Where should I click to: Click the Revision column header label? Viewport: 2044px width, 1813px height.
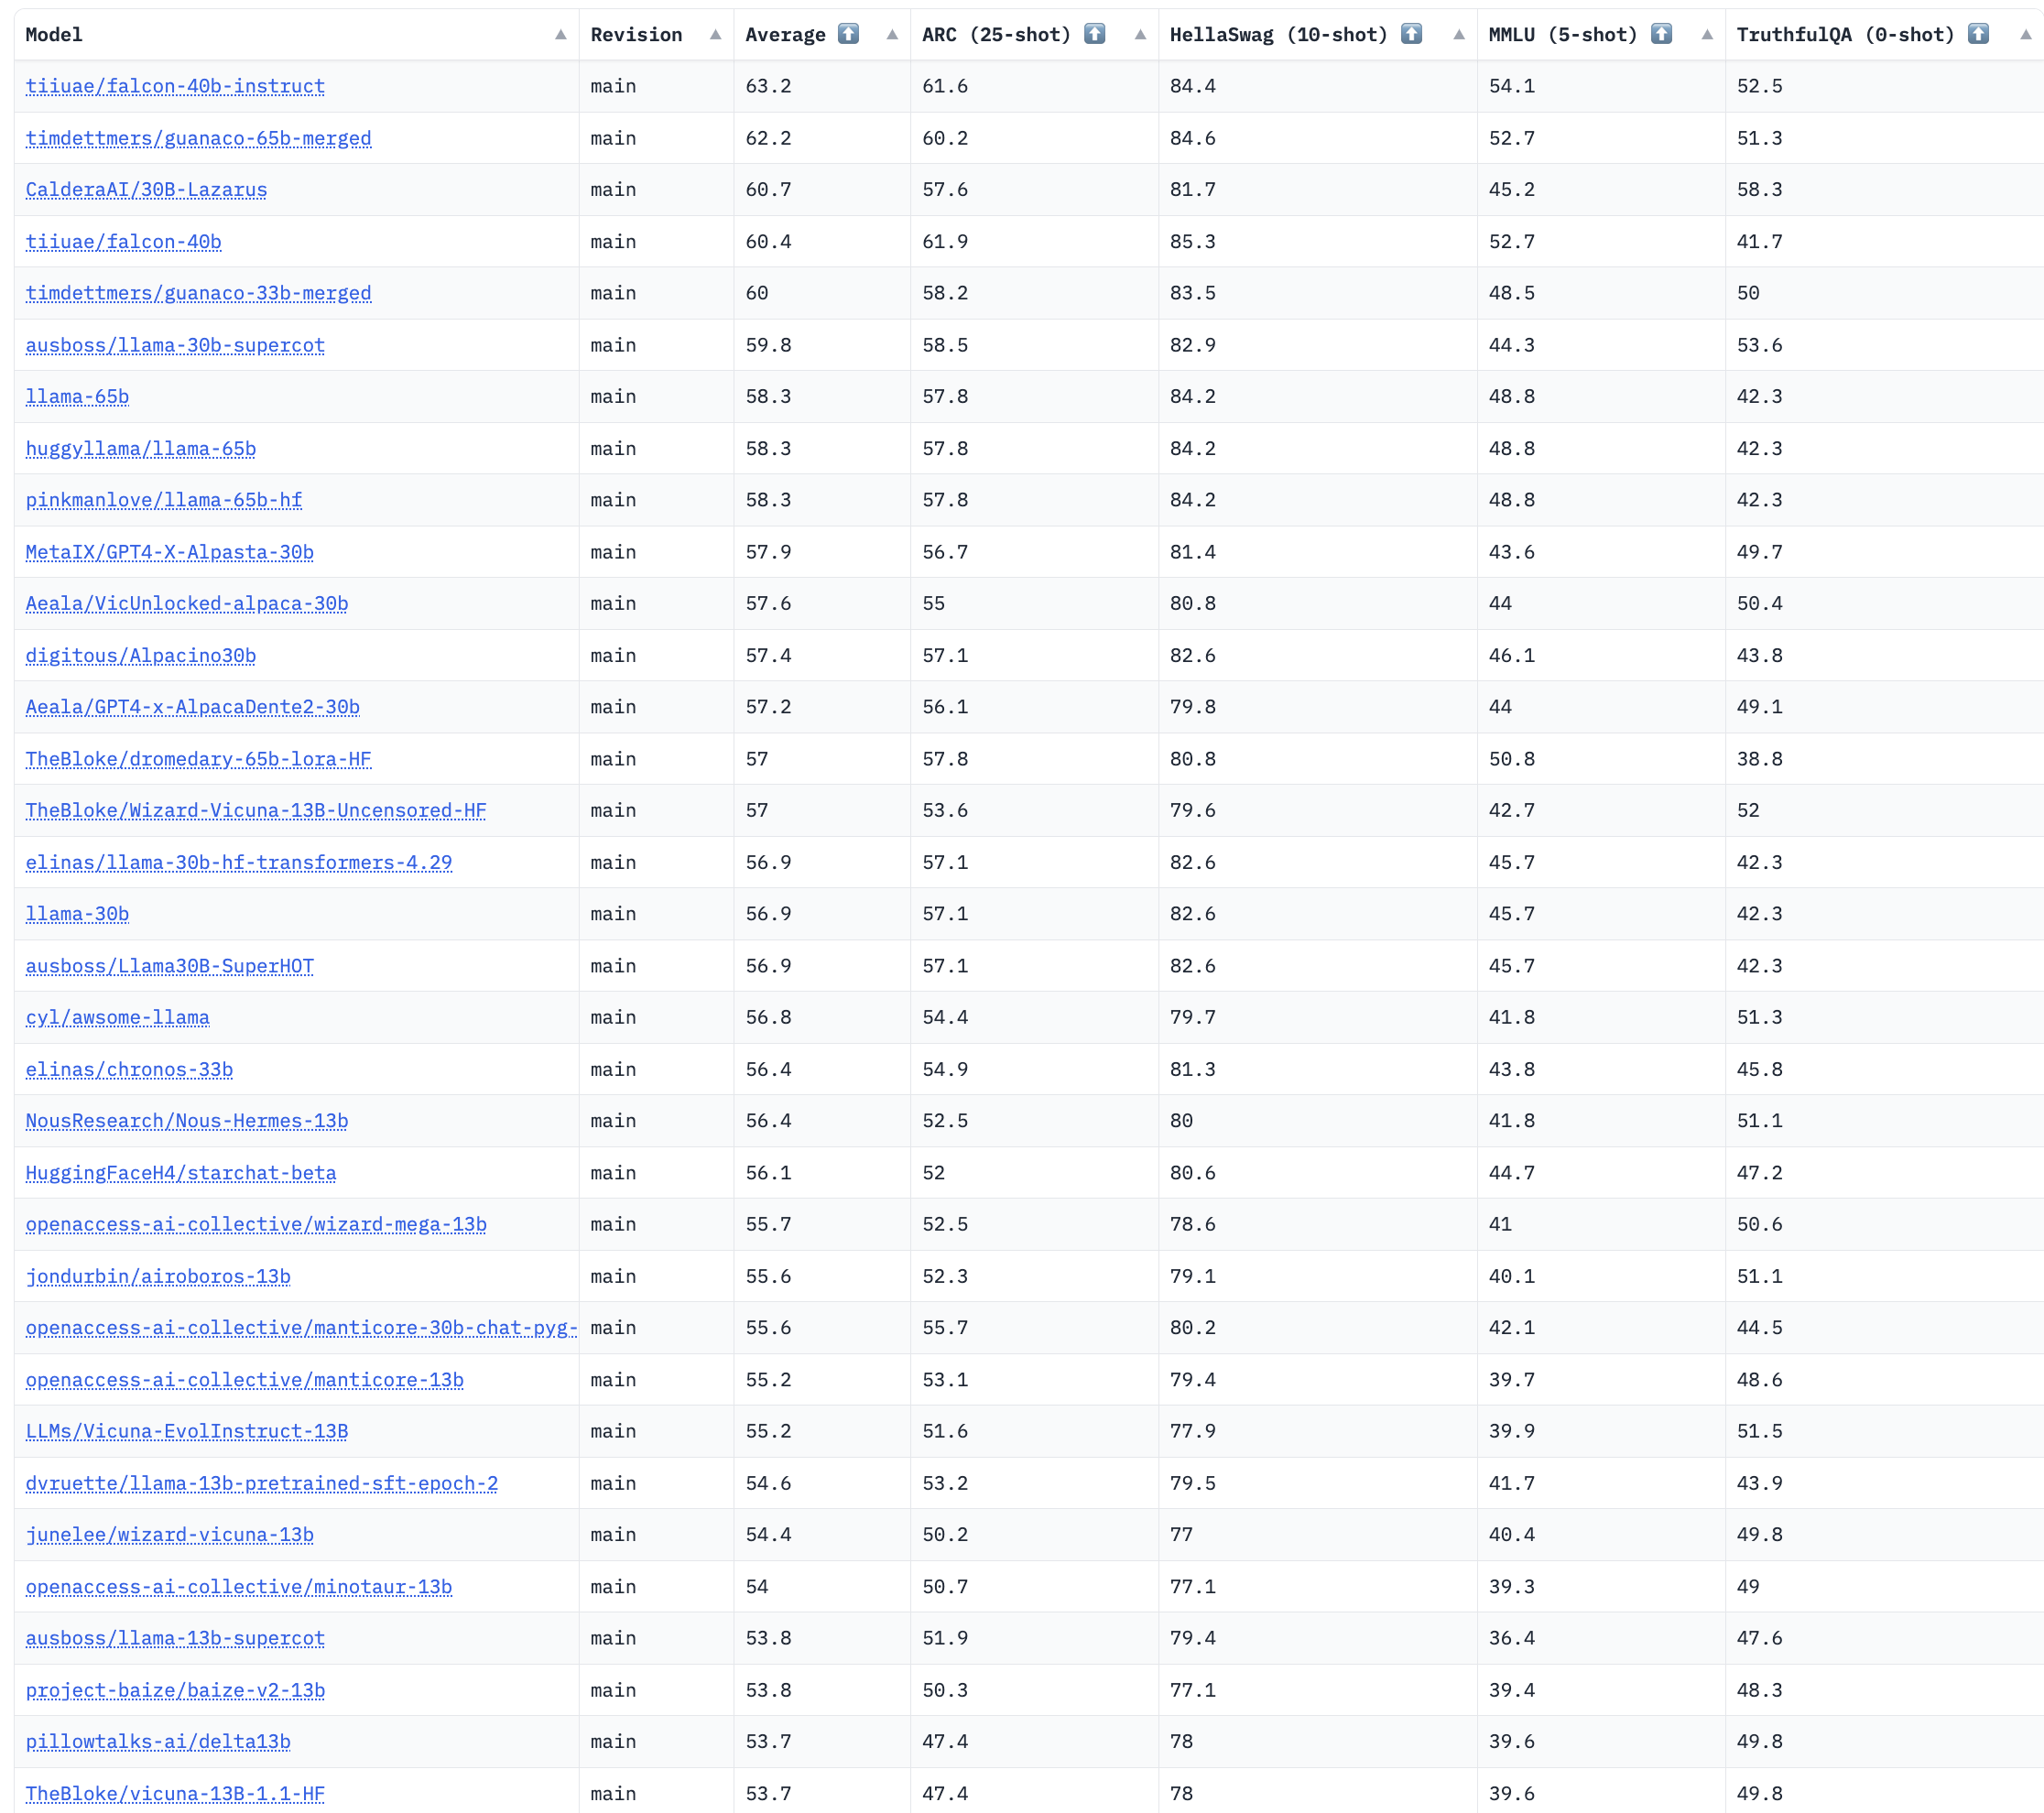point(636,35)
